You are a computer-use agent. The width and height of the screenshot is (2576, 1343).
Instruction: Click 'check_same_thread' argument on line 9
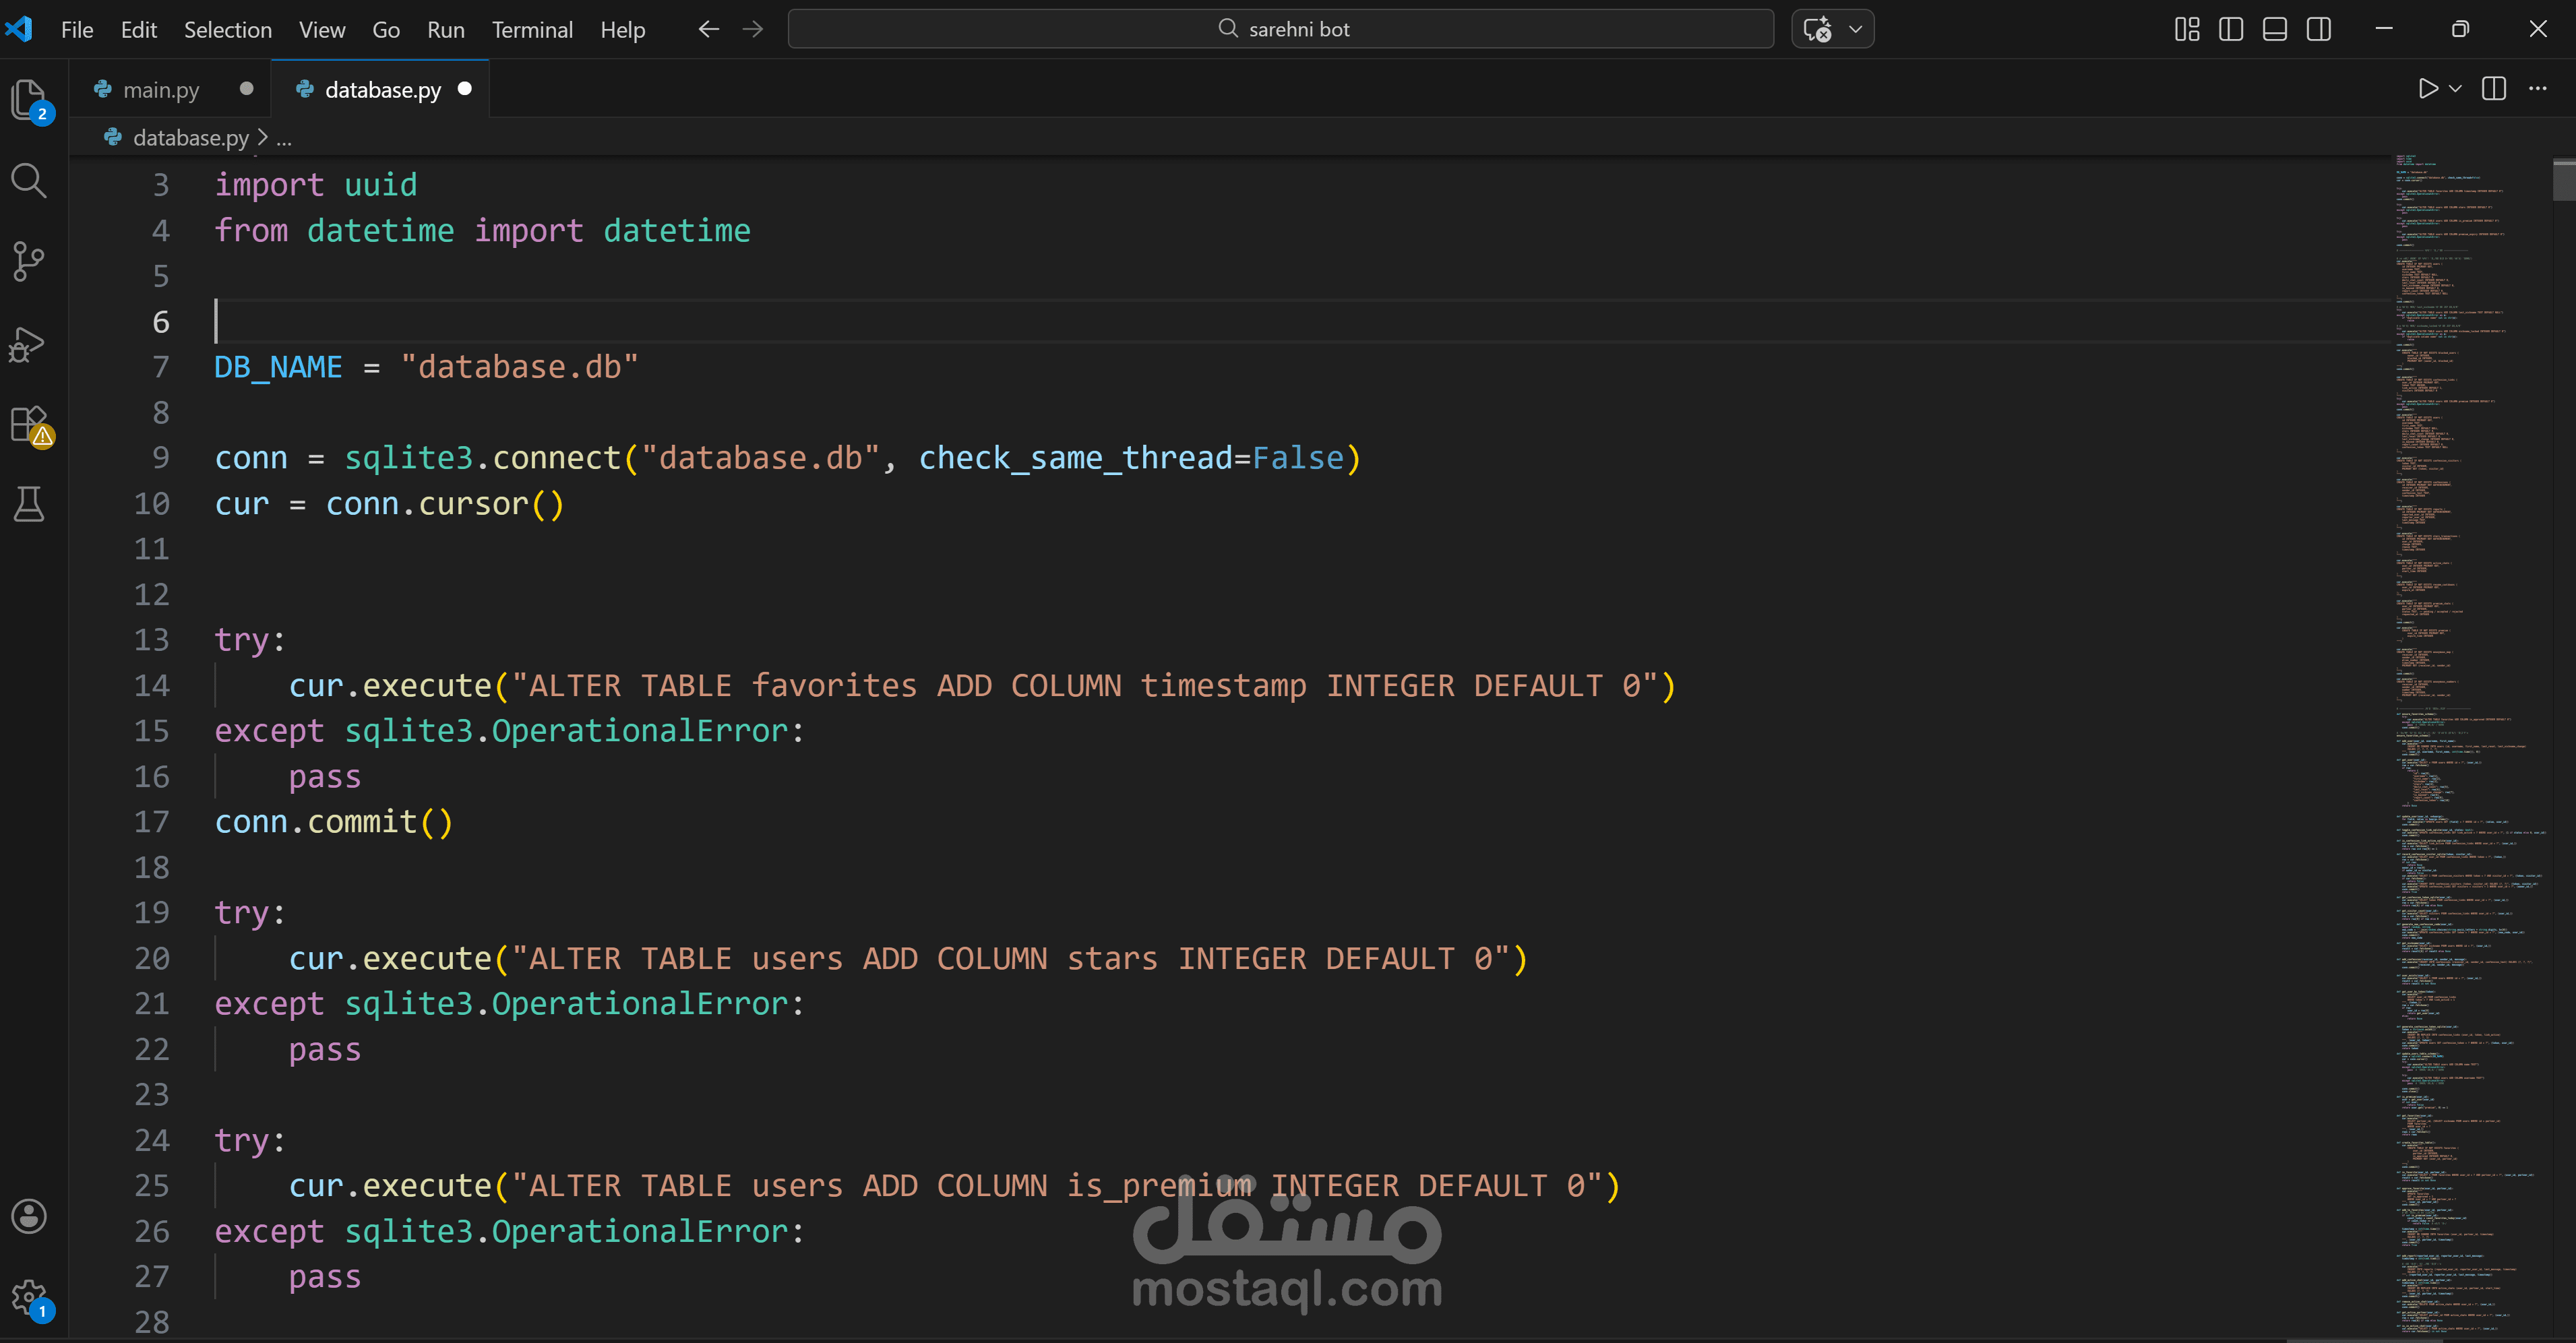coord(1075,458)
